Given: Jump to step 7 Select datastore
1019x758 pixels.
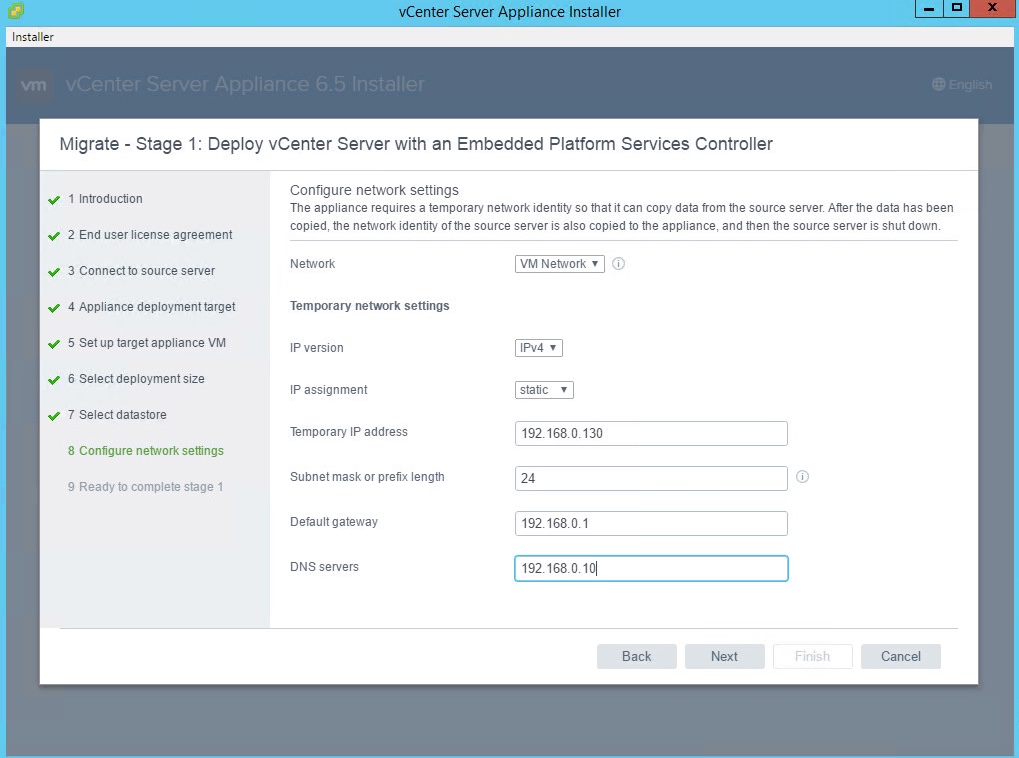Looking at the screenshot, I should pos(122,415).
